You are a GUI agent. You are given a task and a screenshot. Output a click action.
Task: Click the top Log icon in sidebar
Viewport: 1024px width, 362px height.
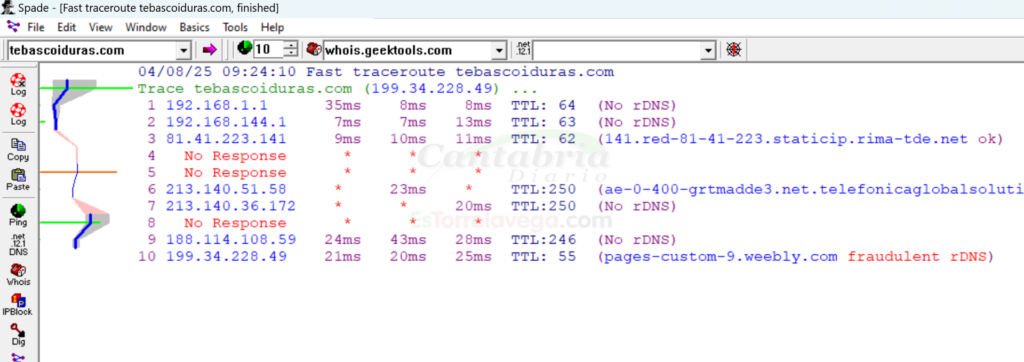tap(18, 84)
